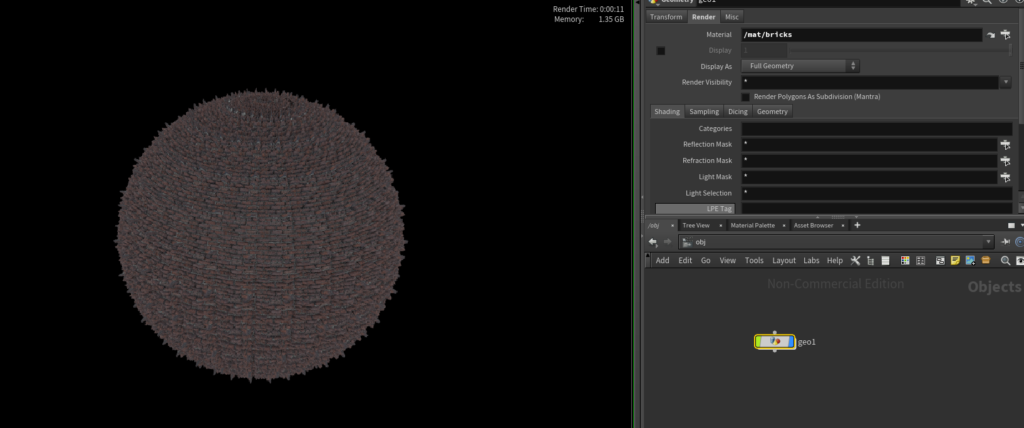Click the LPE Tag input field
The width and height of the screenshot is (1024, 428).
coord(876,208)
